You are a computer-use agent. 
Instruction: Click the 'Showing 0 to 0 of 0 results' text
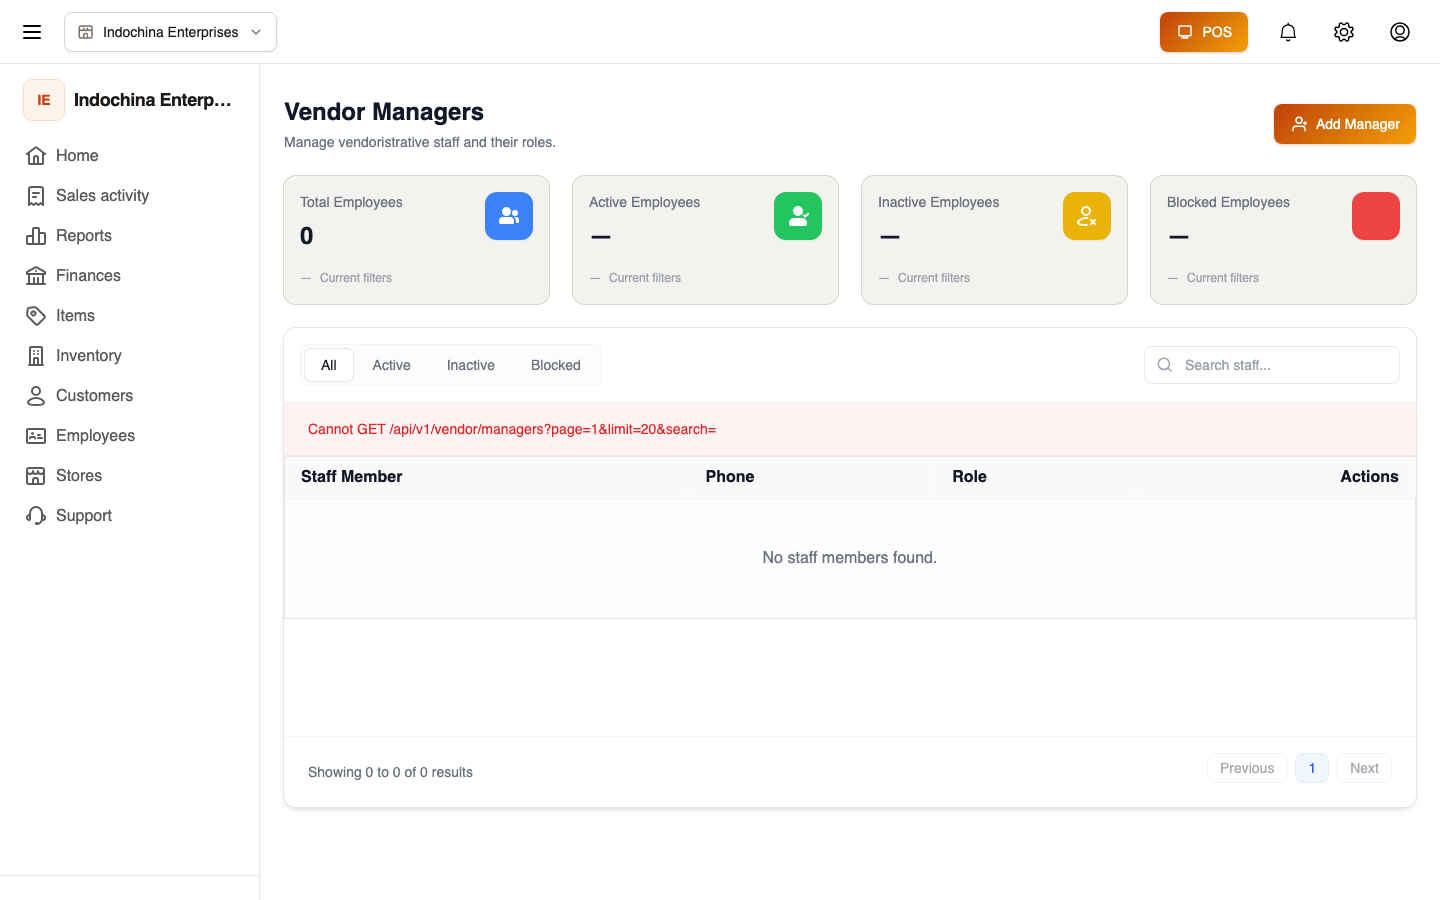pos(390,772)
